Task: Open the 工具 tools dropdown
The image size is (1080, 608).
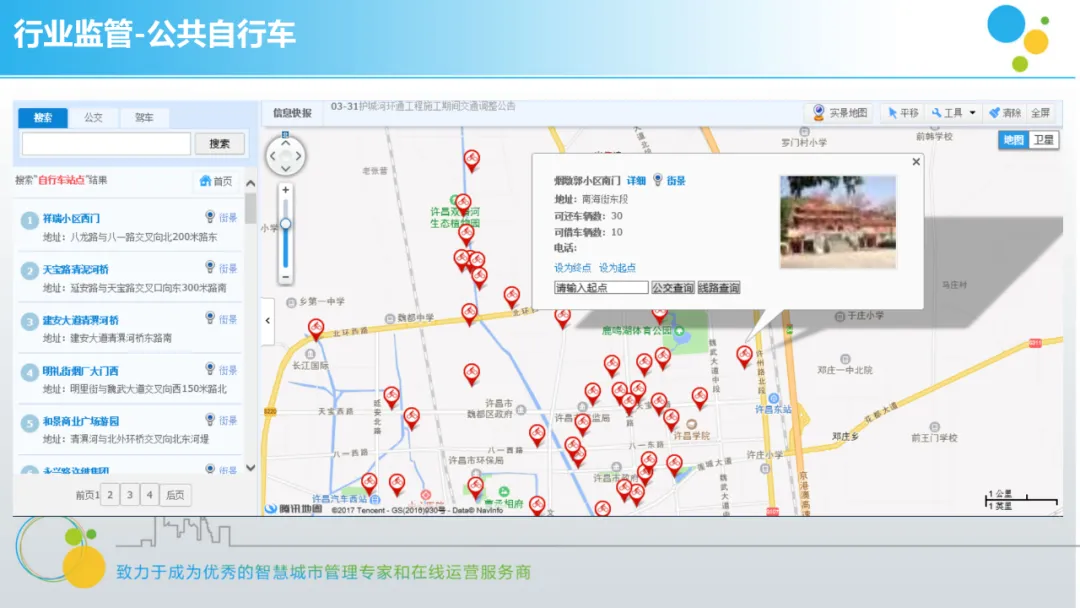Action: click(953, 113)
